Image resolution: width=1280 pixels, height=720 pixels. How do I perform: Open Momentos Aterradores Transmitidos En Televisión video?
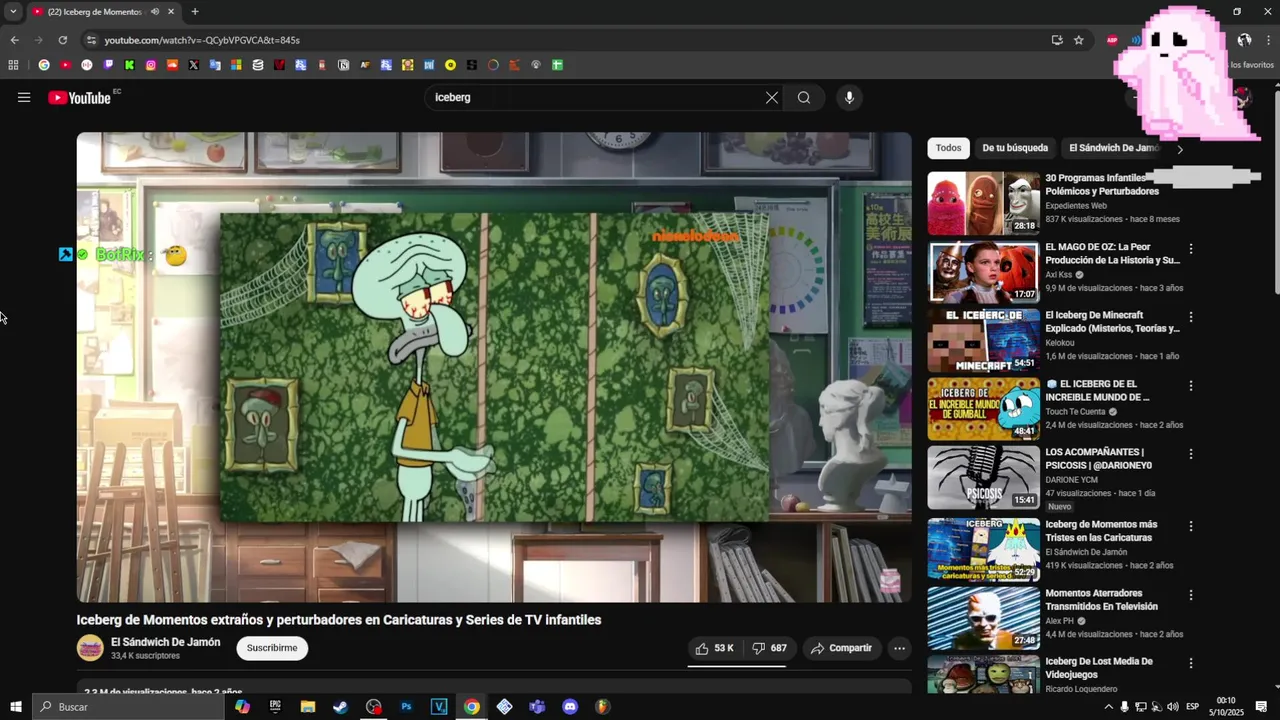tap(984, 618)
